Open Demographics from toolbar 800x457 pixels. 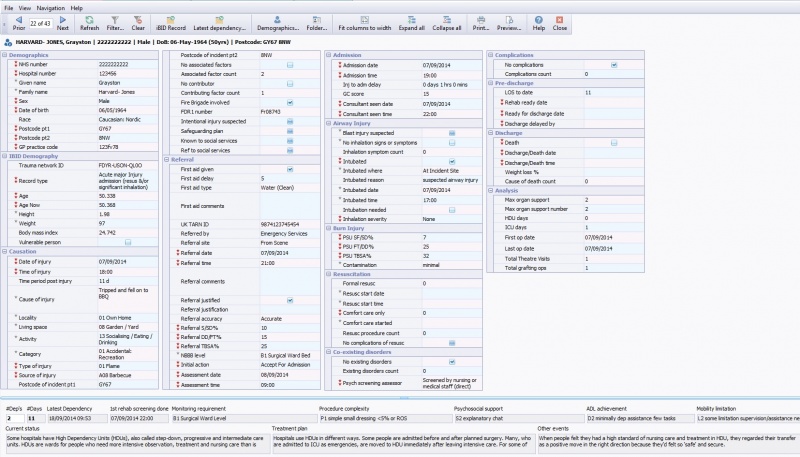tap(278, 23)
